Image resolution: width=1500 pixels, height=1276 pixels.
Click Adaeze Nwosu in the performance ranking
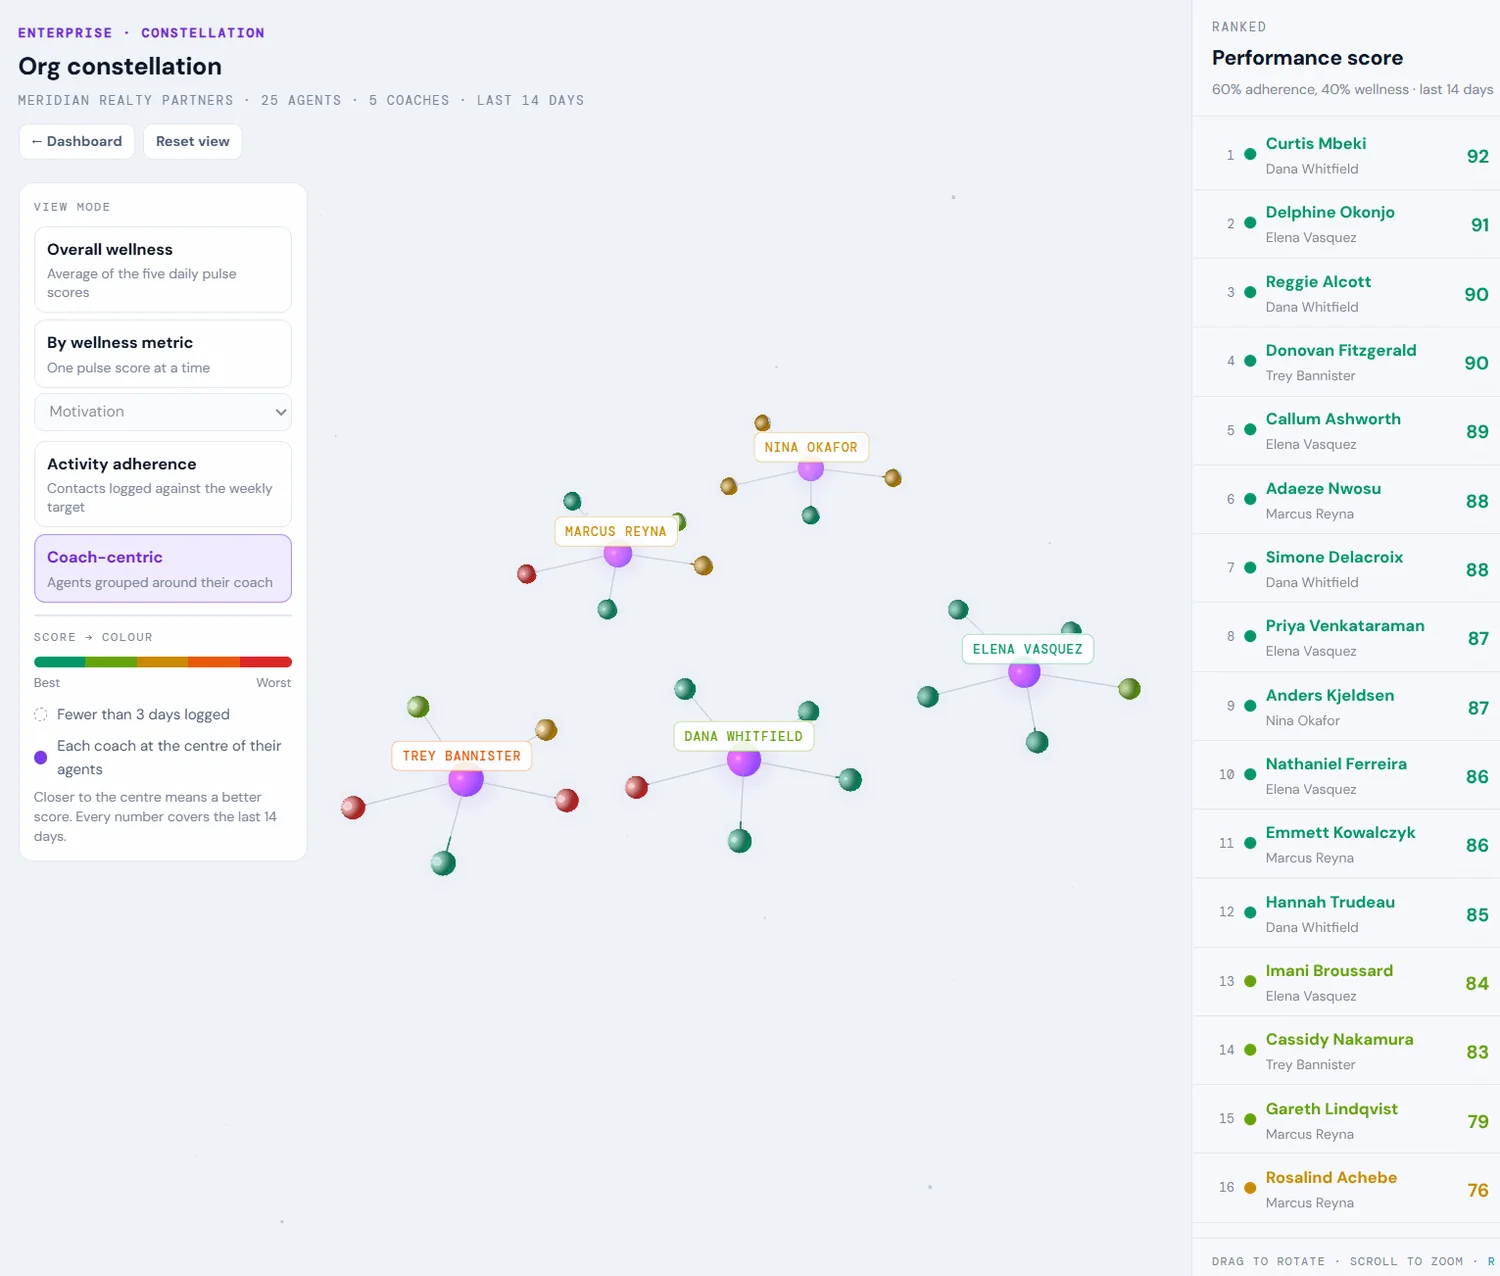tap(1346, 500)
